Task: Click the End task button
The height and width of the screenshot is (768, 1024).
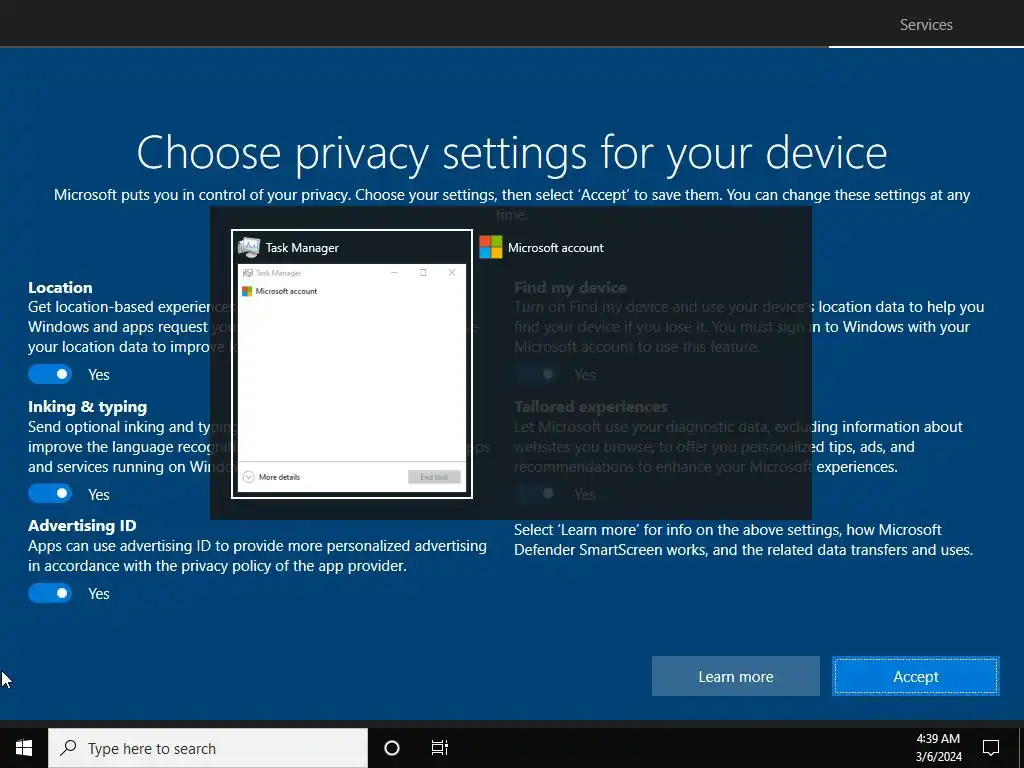Action: pos(434,477)
